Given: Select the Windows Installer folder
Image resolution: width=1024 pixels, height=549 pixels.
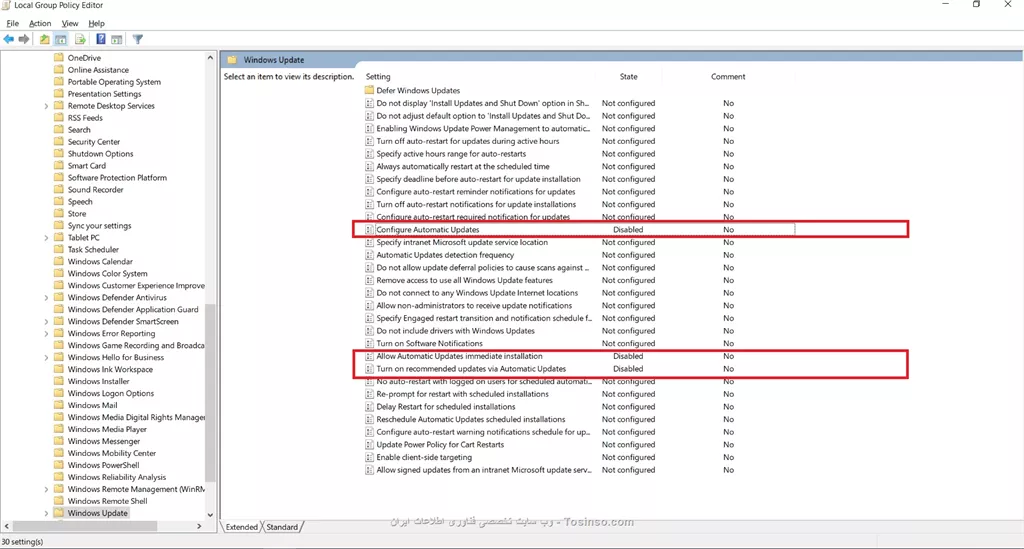Looking at the screenshot, I should 99,381.
